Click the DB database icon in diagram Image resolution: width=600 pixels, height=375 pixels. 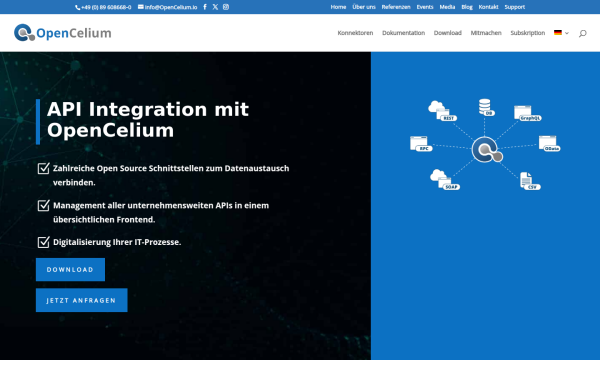point(486,108)
